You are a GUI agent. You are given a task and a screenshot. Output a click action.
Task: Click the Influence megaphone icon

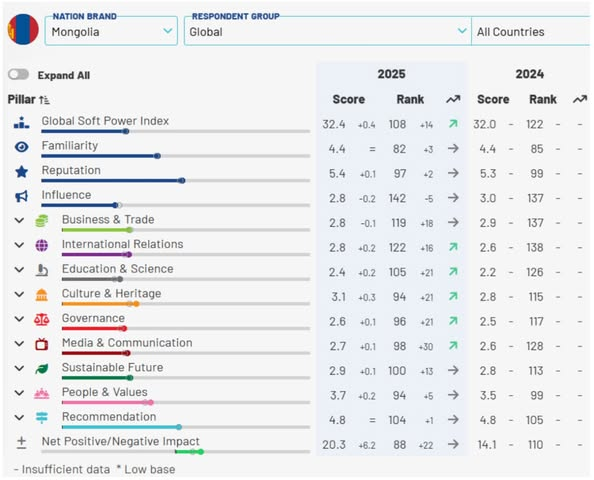click(22, 196)
